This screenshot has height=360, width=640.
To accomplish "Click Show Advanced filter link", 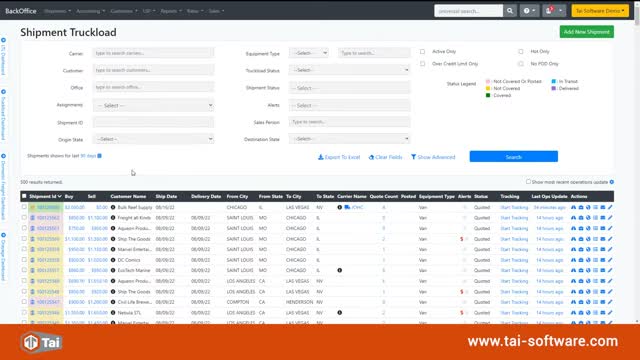I will (433, 157).
